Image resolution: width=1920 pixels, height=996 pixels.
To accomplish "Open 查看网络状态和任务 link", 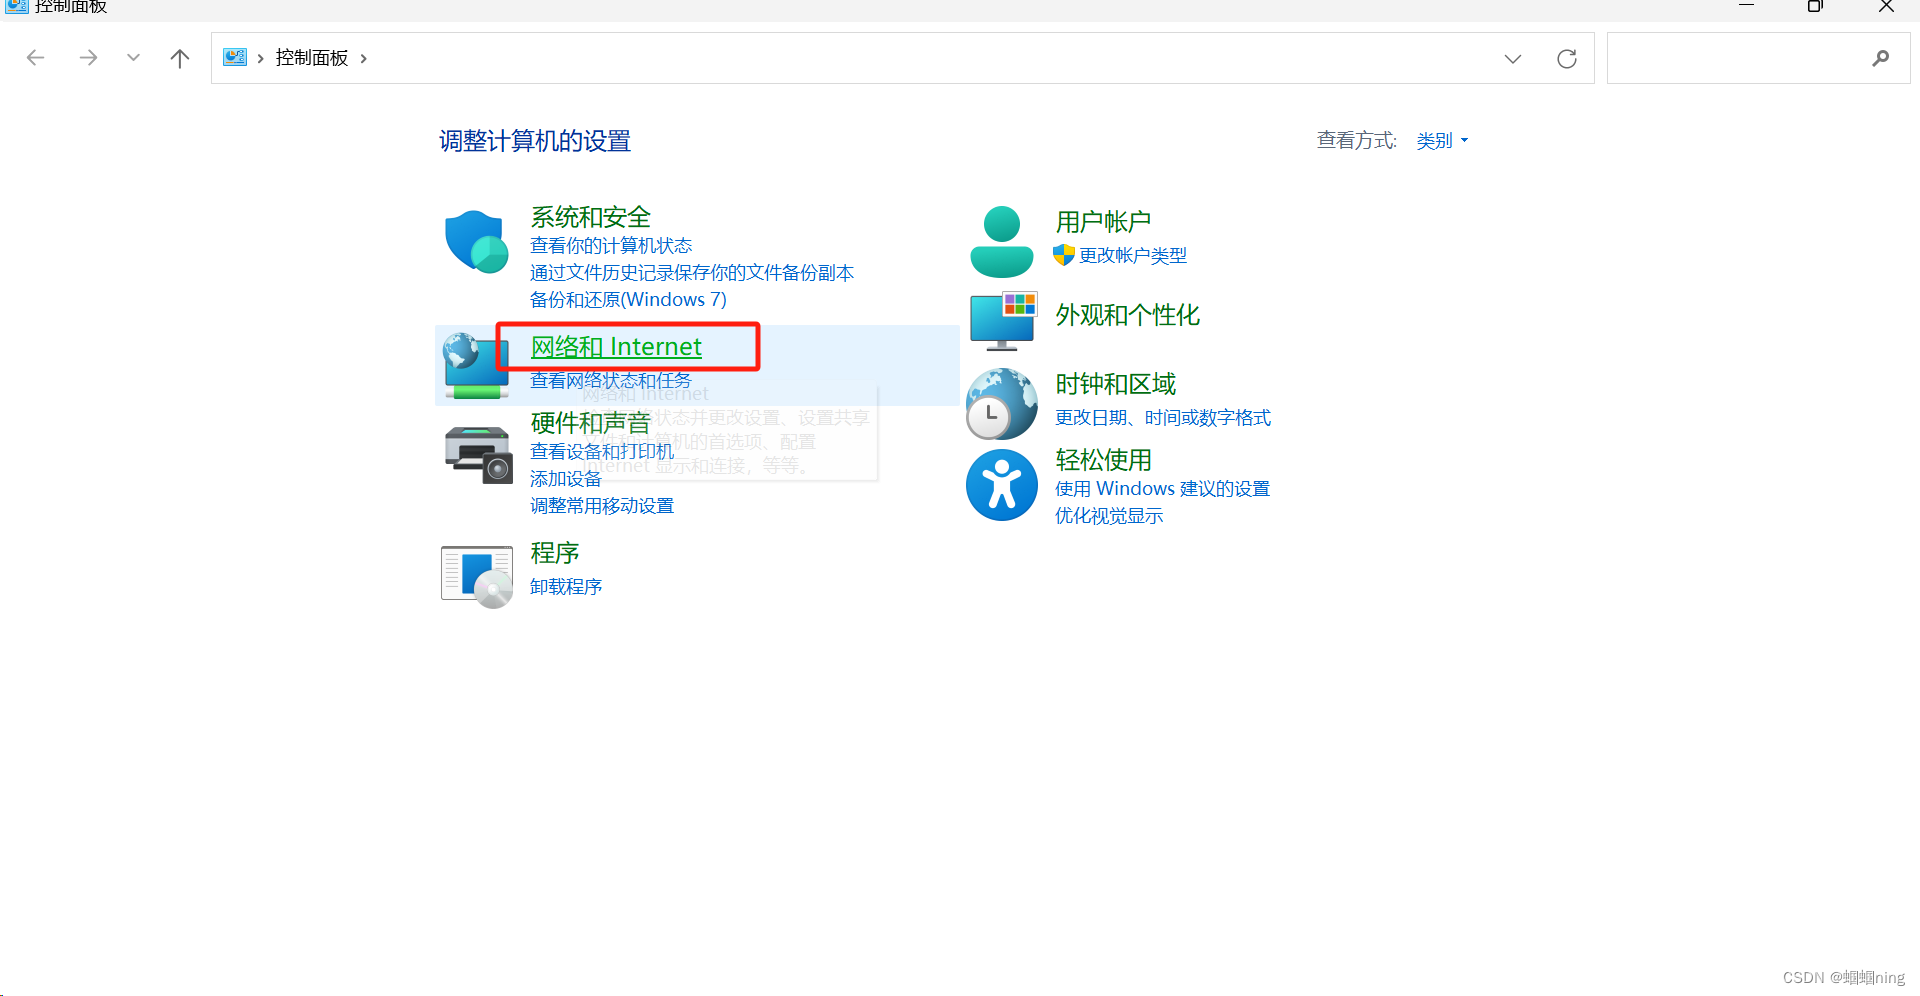I will coord(611,381).
